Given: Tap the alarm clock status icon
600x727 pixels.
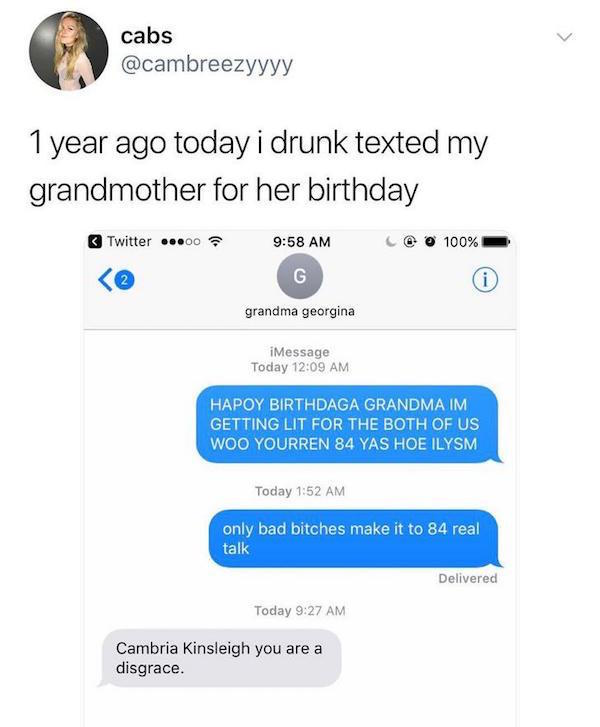Looking at the screenshot, I should [431, 242].
